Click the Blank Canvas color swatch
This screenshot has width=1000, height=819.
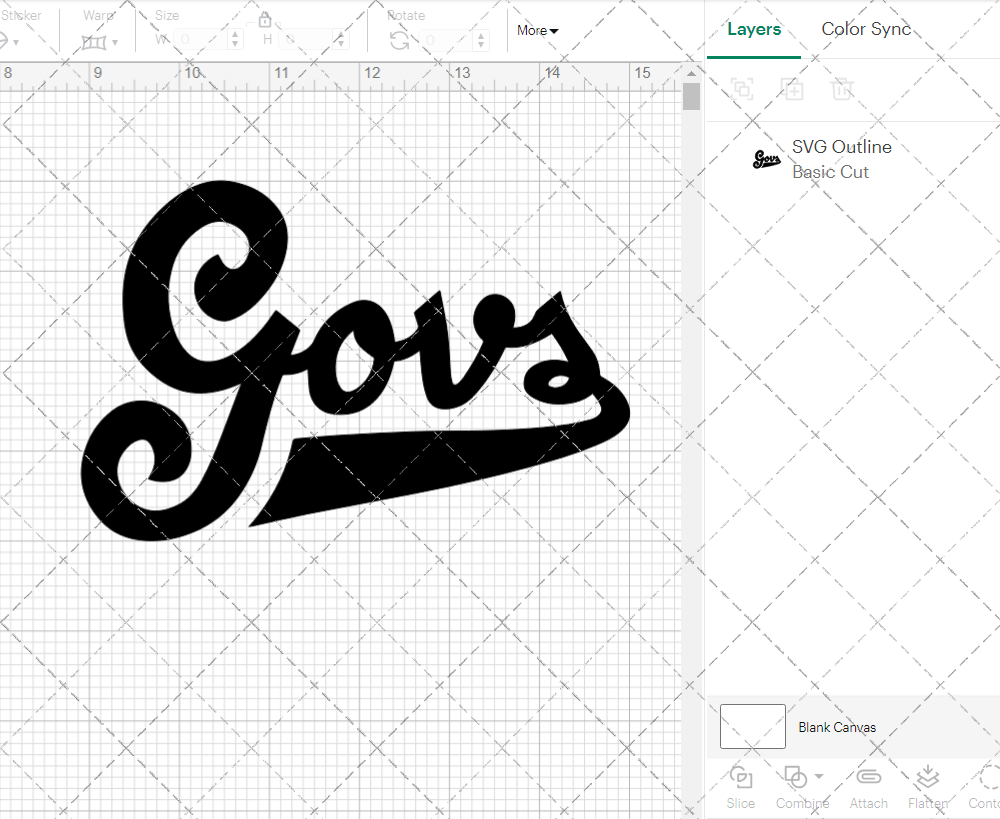click(x=752, y=727)
